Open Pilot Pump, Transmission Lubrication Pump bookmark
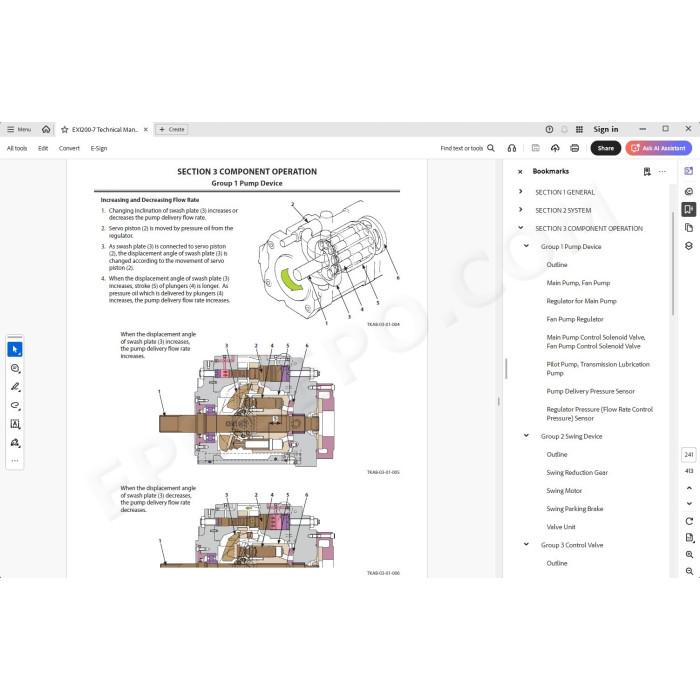This screenshot has width=700, height=700. click(598, 369)
